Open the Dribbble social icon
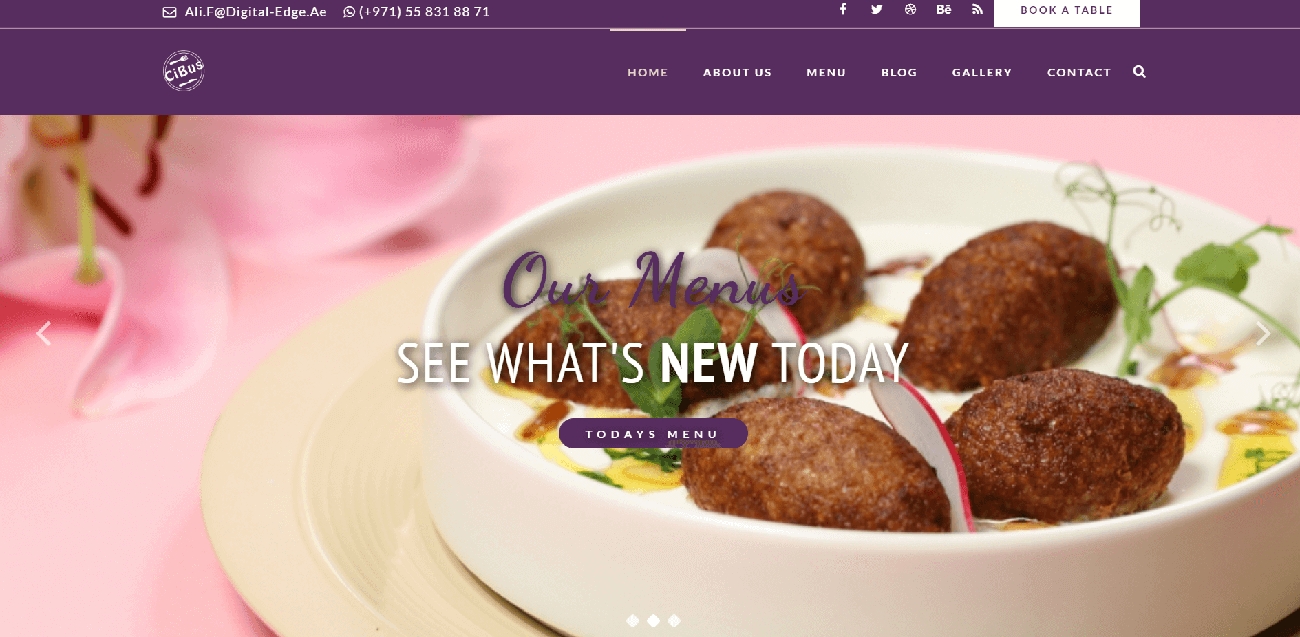The image size is (1300, 637). (910, 9)
